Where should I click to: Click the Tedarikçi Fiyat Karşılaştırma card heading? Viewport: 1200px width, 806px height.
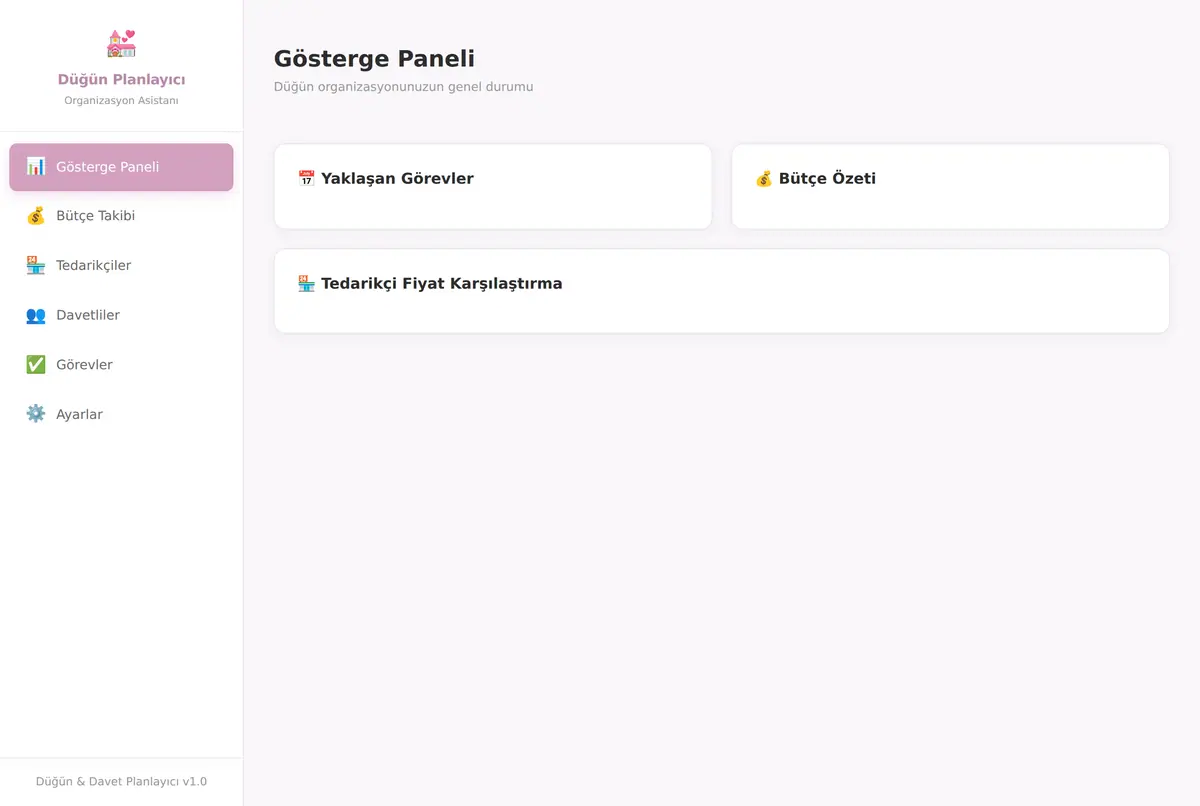pyautogui.click(x=441, y=284)
